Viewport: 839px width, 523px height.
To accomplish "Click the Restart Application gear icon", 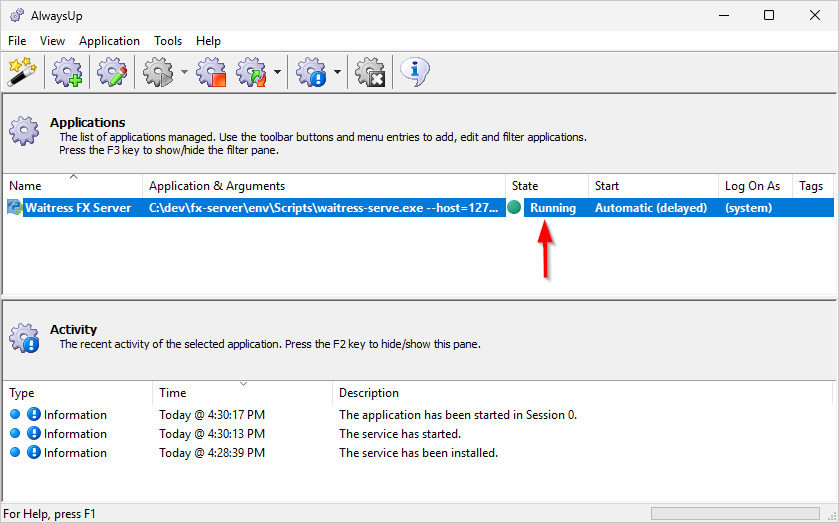I will click(251, 72).
